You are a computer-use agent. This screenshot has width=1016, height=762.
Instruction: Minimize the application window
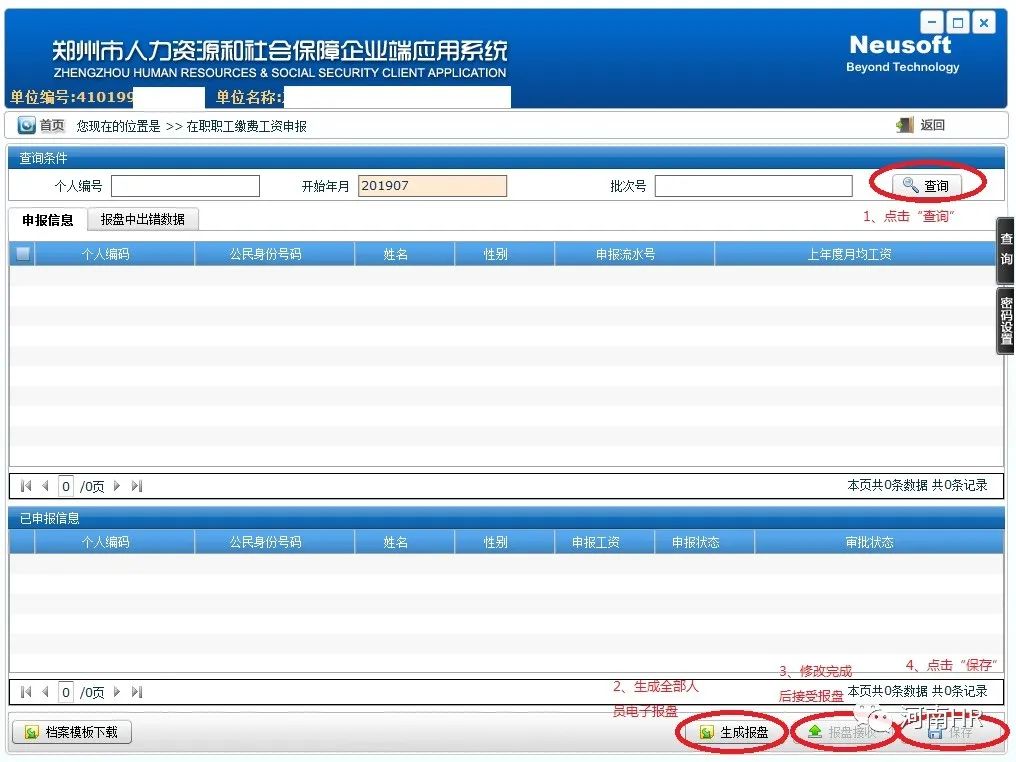click(932, 23)
